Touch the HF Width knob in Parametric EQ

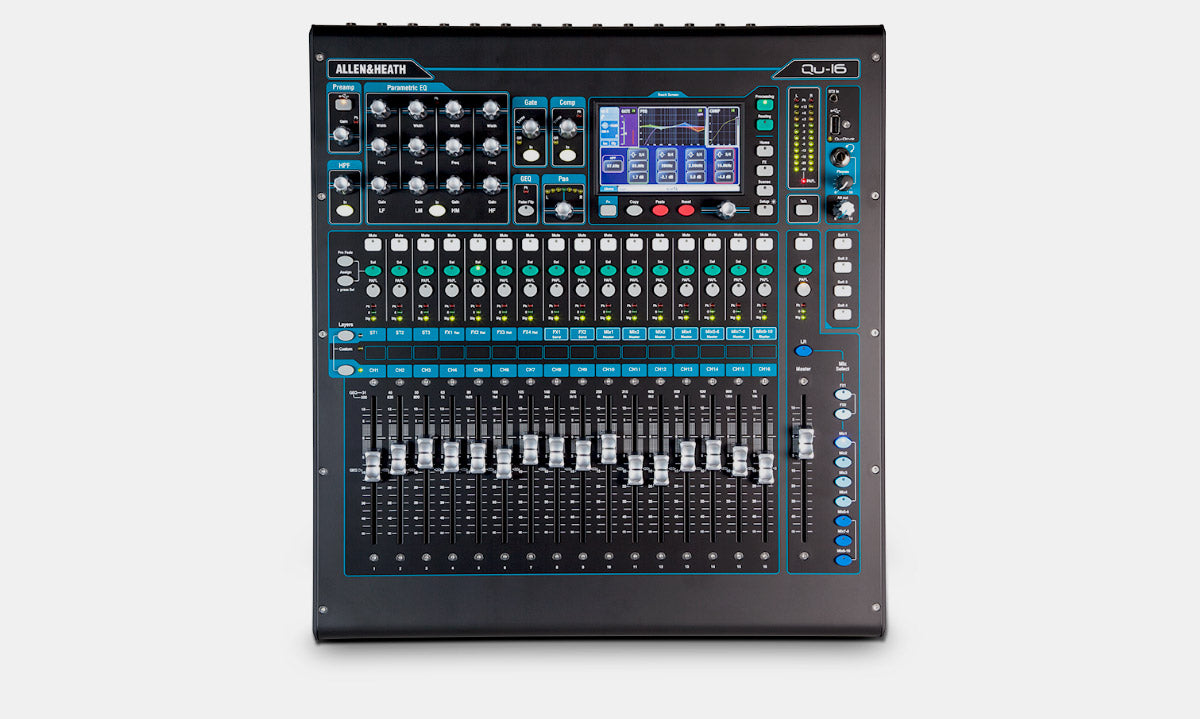491,109
